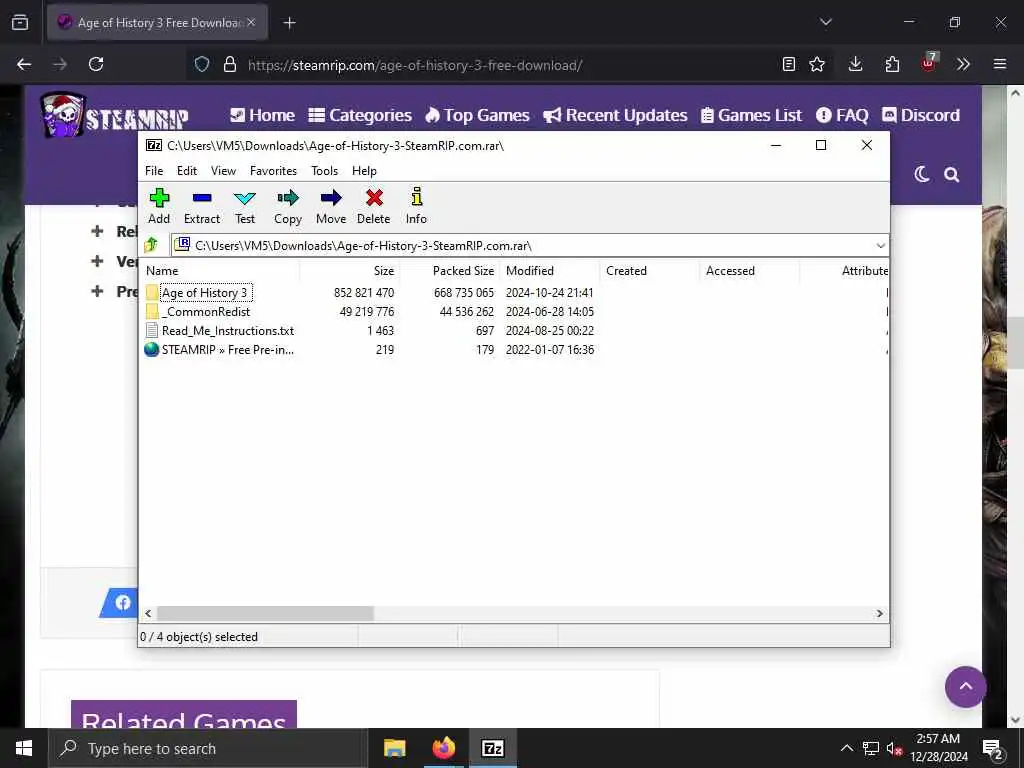Click the Firefox URL address bar

(509, 65)
